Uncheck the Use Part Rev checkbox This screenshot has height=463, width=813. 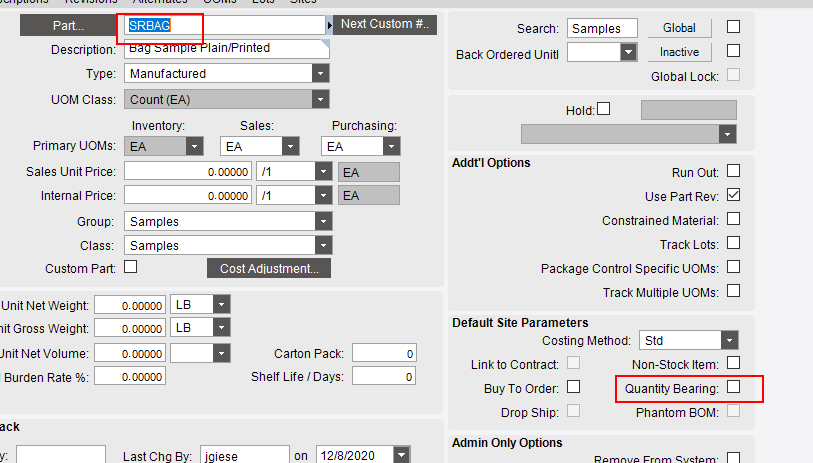click(733, 195)
